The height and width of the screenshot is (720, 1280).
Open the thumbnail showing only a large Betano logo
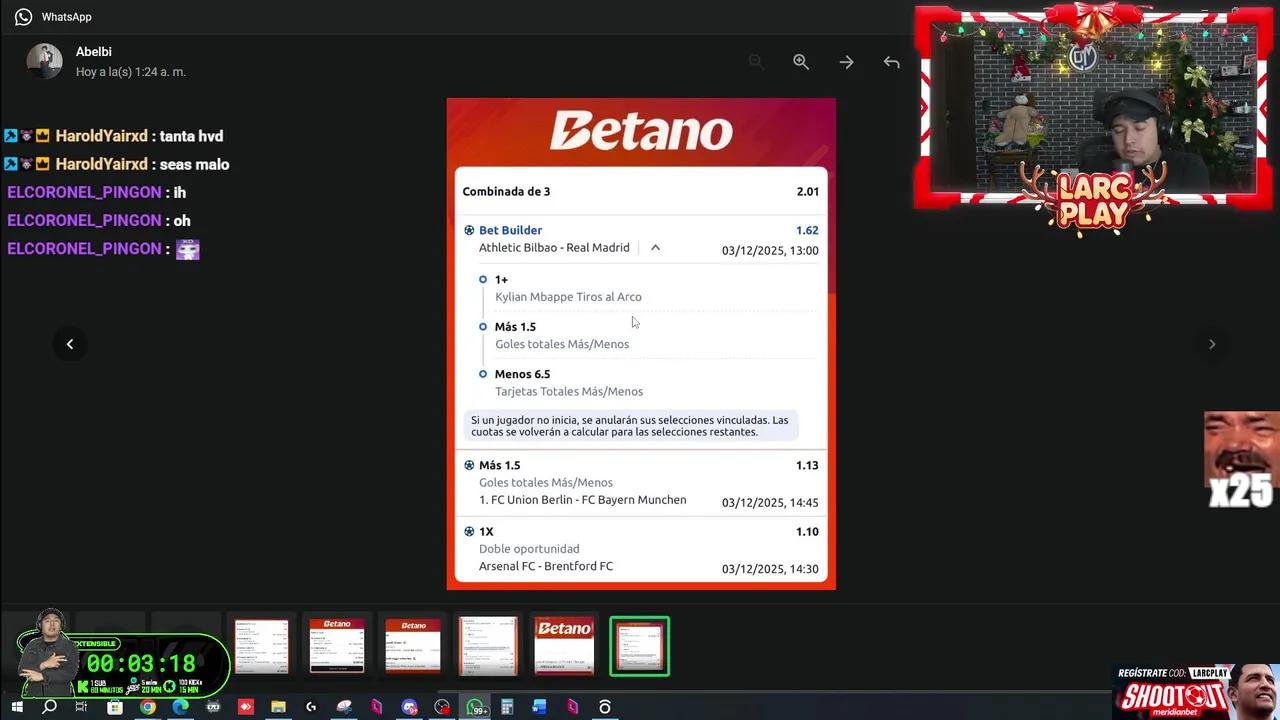564,646
